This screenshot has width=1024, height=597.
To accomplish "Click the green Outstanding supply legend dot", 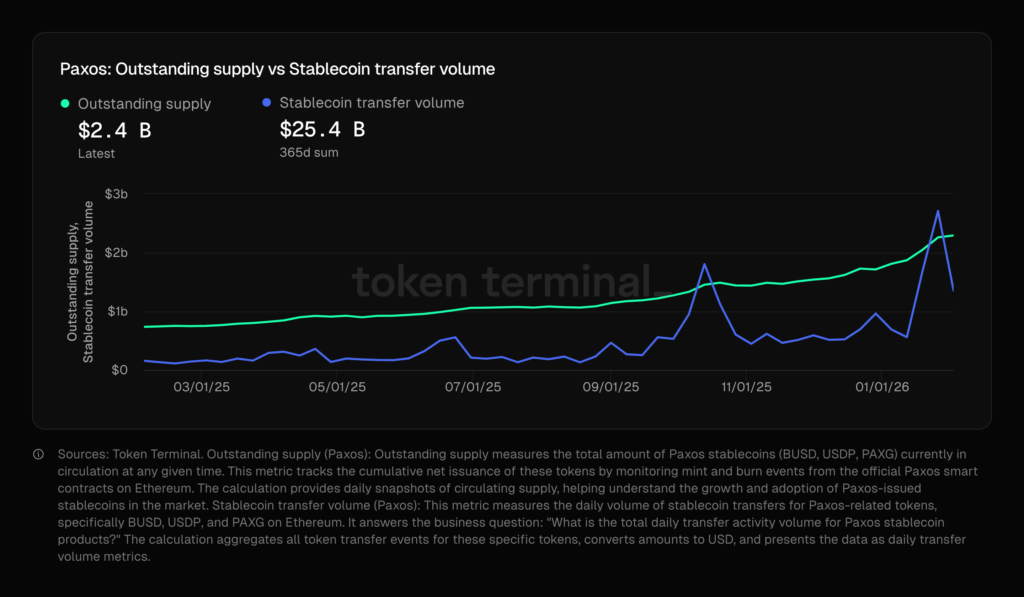I will 65,103.
